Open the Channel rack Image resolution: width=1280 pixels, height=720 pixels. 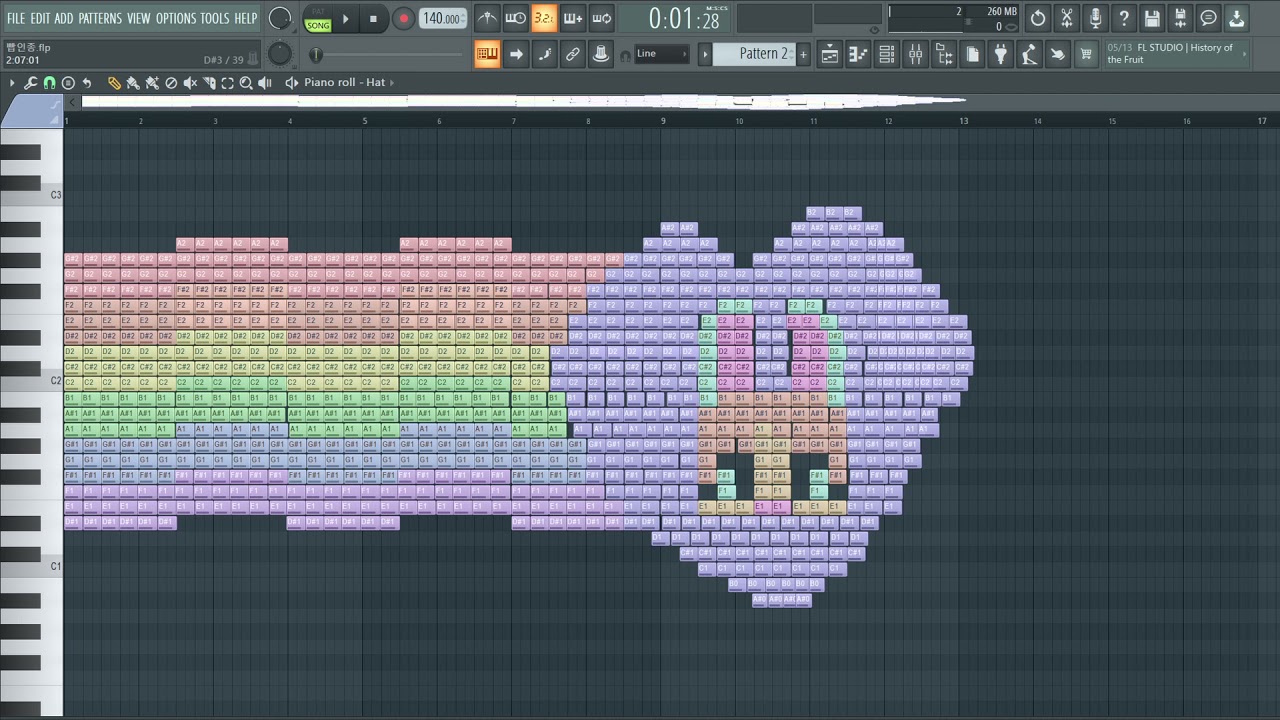[887, 54]
